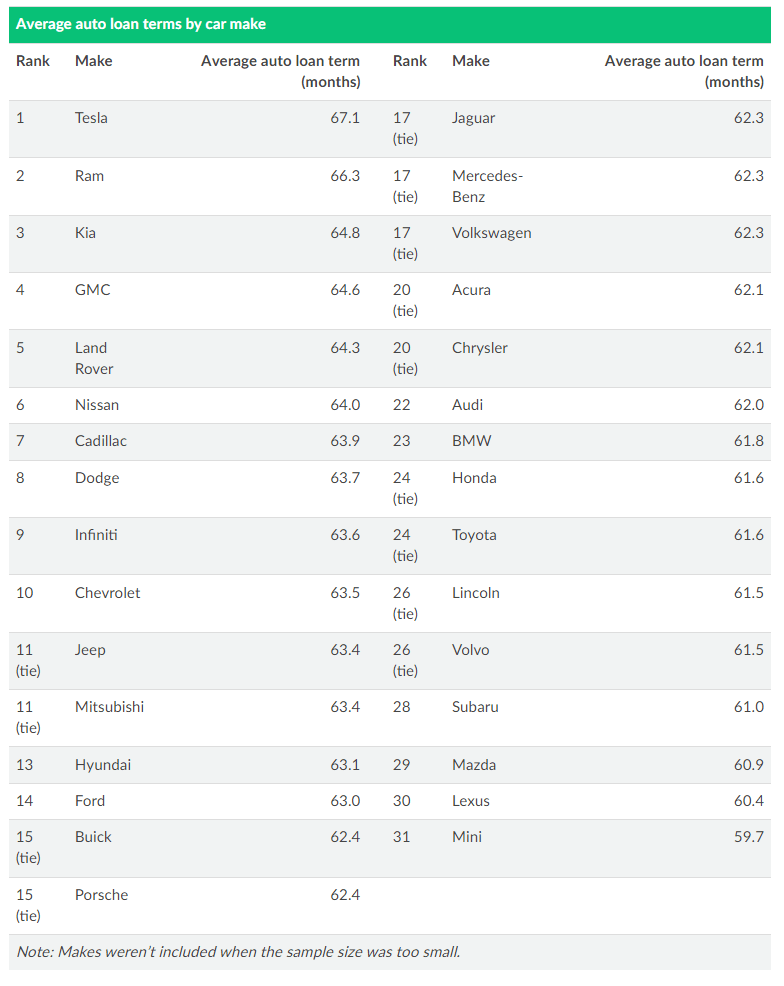This screenshot has height=986, width=784.
Task: Select the Volkswagen entry
Action: [x=492, y=233]
